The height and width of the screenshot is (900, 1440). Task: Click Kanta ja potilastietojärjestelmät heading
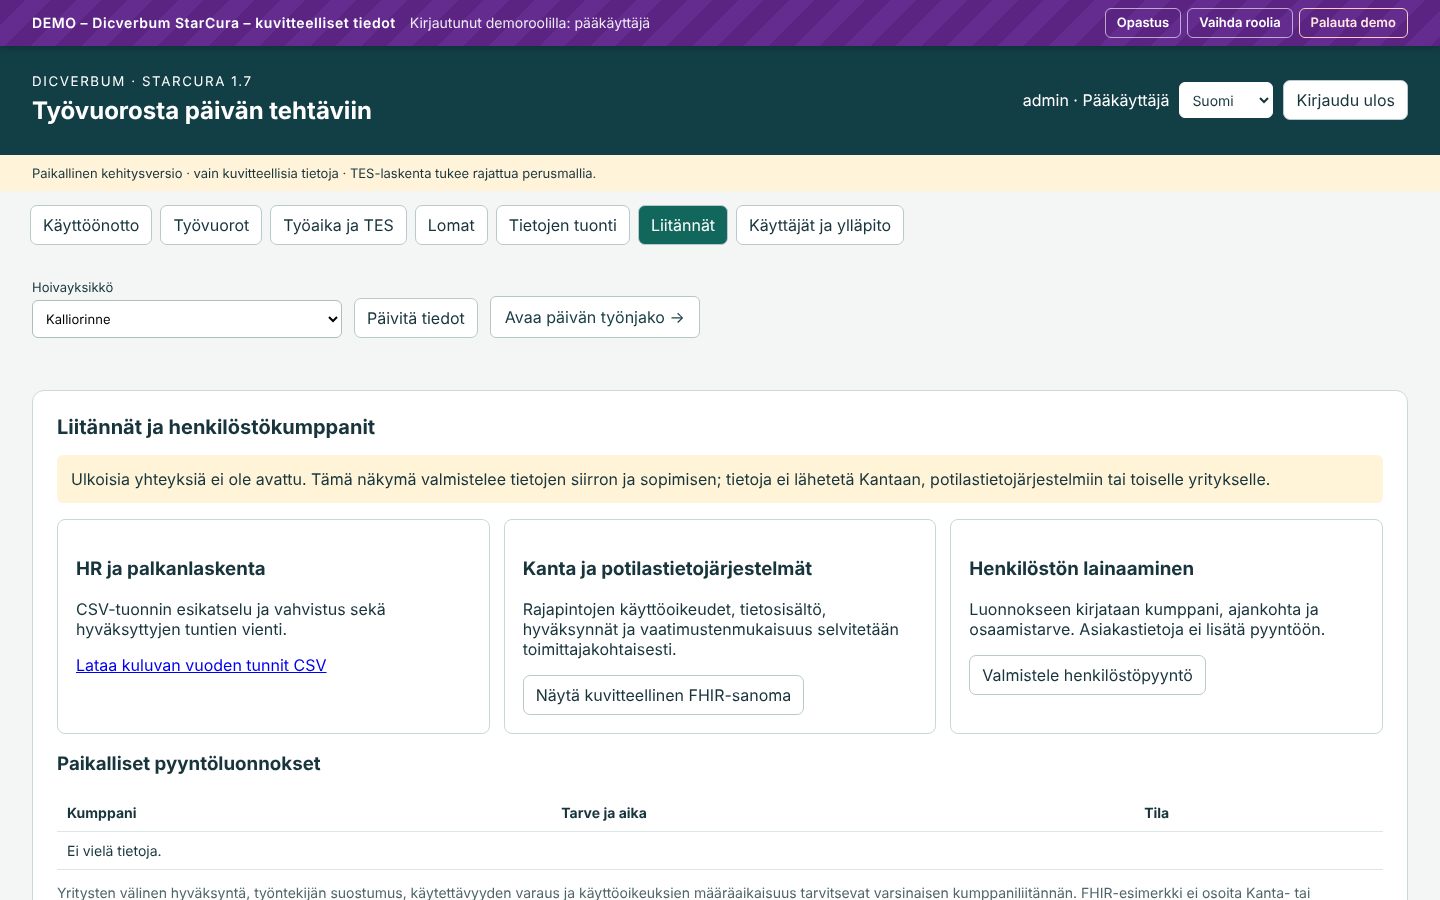(667, 568)
